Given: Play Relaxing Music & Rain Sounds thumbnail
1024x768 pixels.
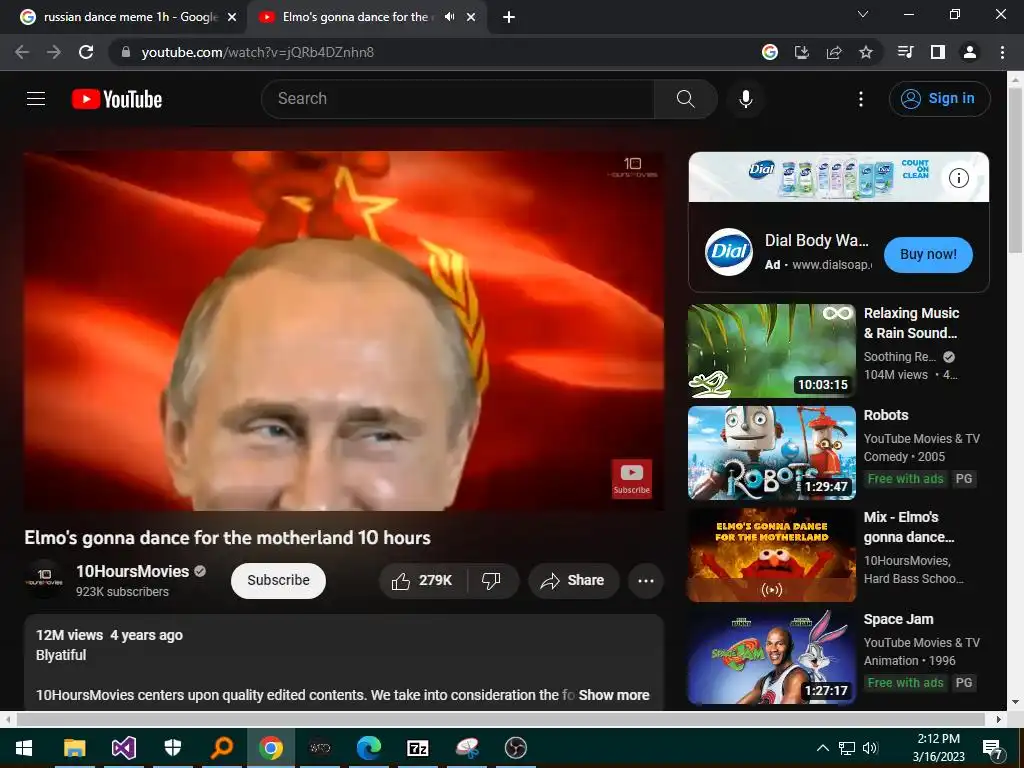Looking at the screenshot, I should (772, 351).
